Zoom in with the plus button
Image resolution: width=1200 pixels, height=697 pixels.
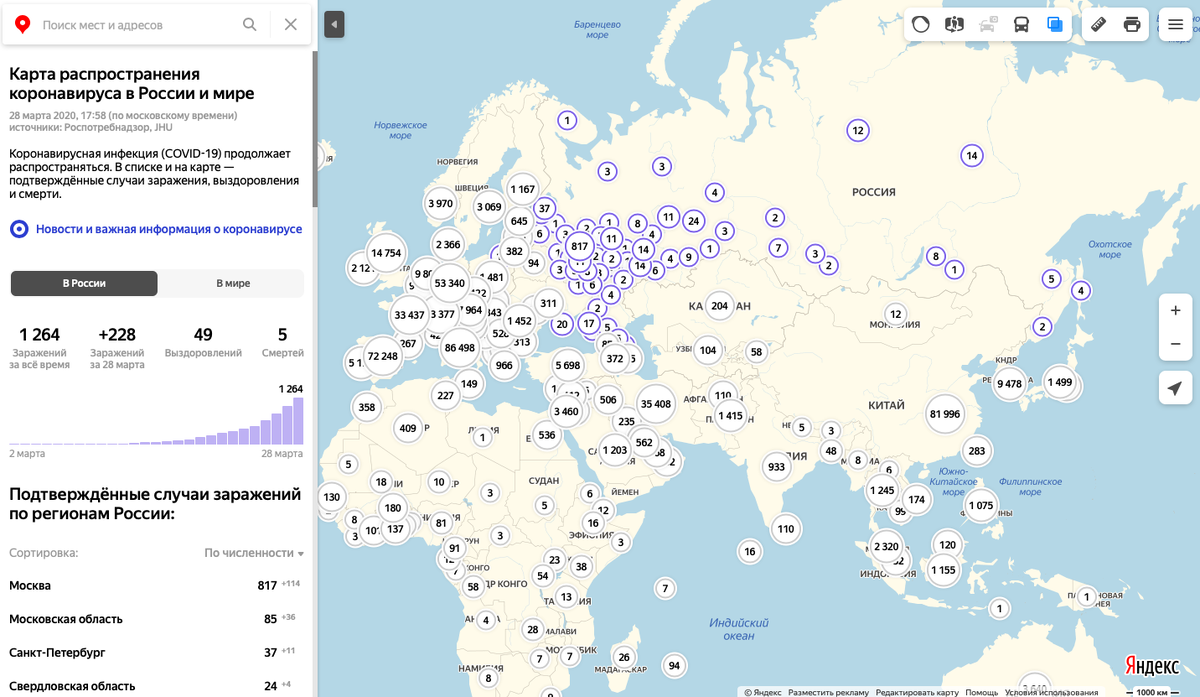click(1176, 311)
